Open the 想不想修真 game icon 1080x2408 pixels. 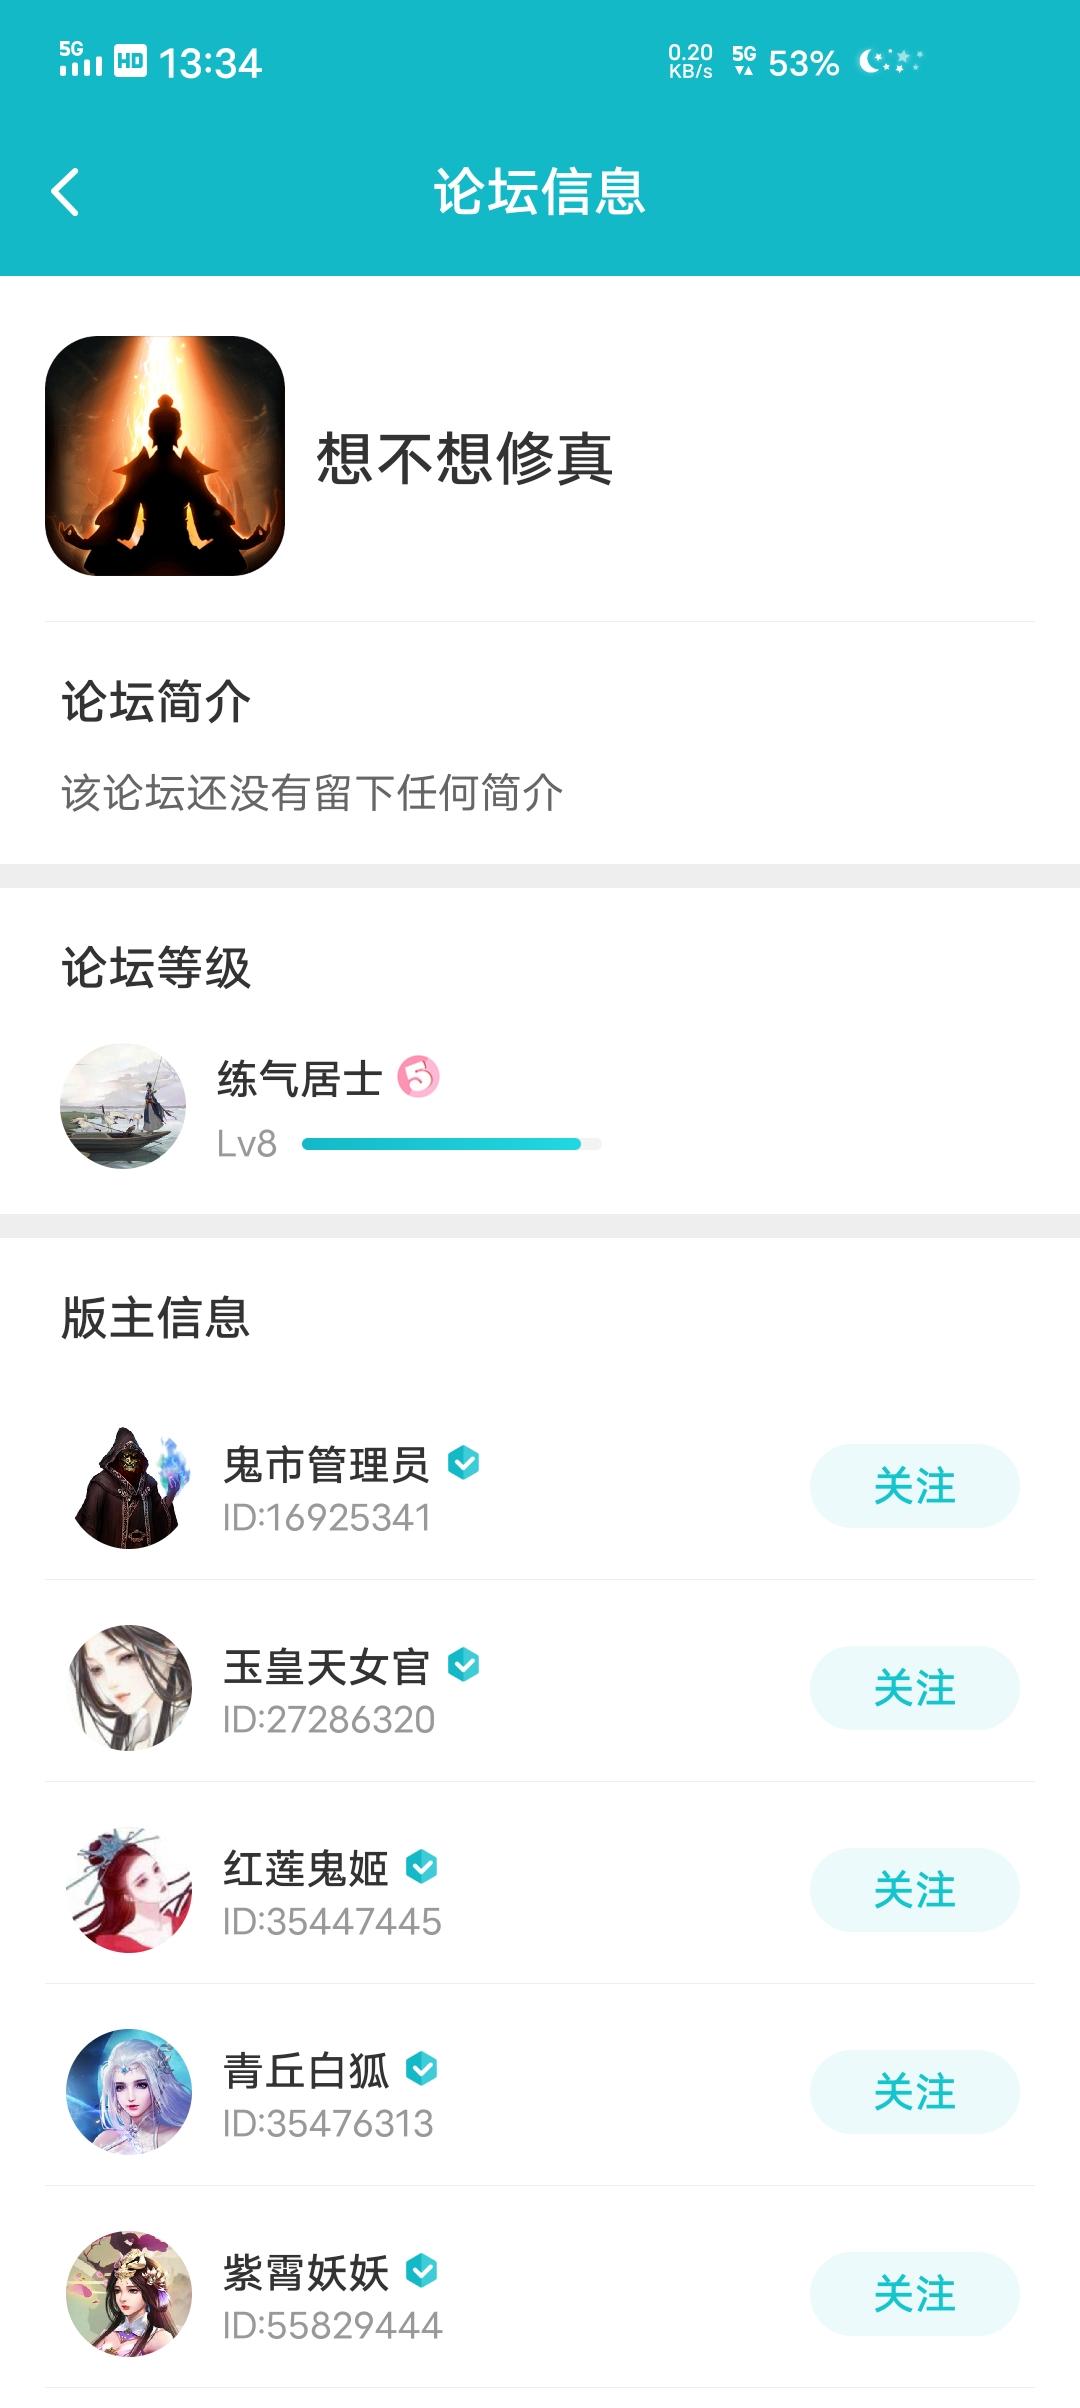coord(165,456)
